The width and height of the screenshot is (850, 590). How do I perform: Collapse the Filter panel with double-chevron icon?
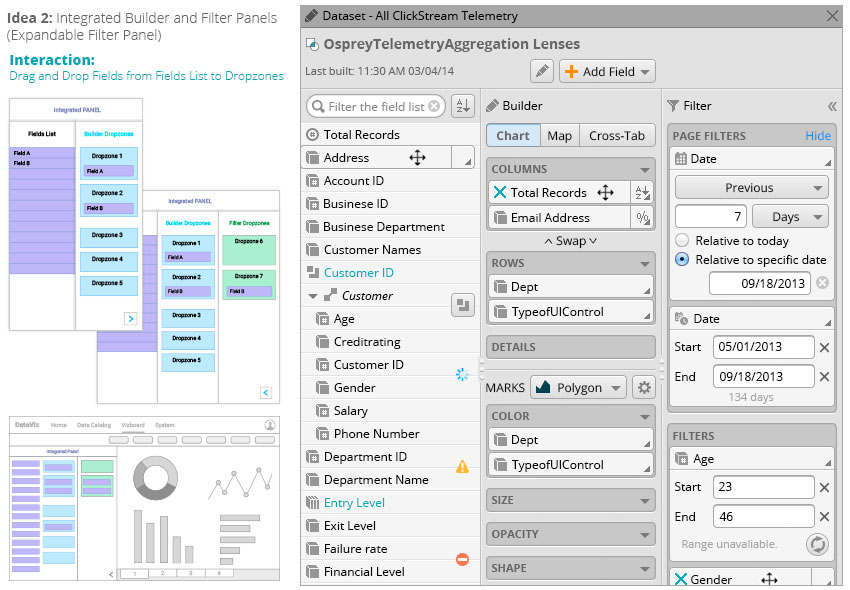click(x=831, y=106)
